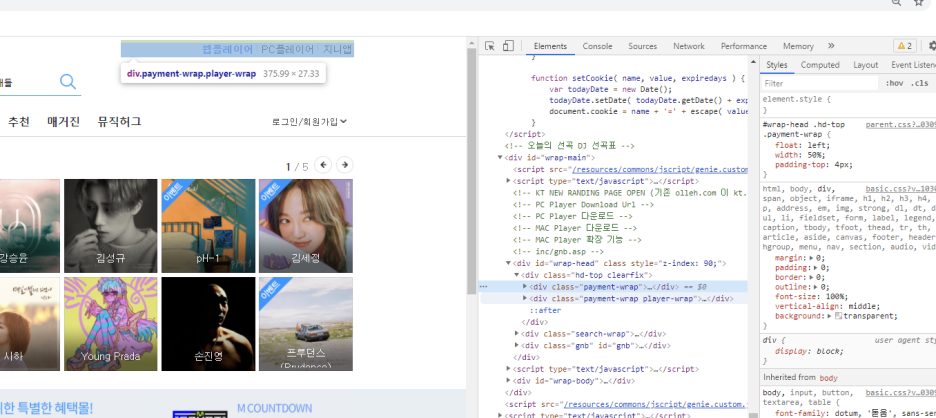
Task: Expand the outline shorthand property triangle
Action: point(816,287)
